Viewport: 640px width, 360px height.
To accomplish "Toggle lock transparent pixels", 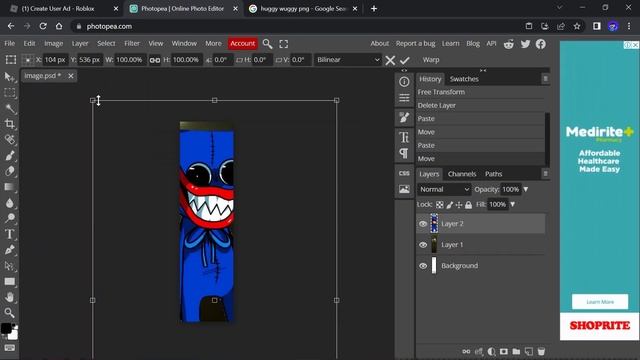I will click(x=440, y=205).
